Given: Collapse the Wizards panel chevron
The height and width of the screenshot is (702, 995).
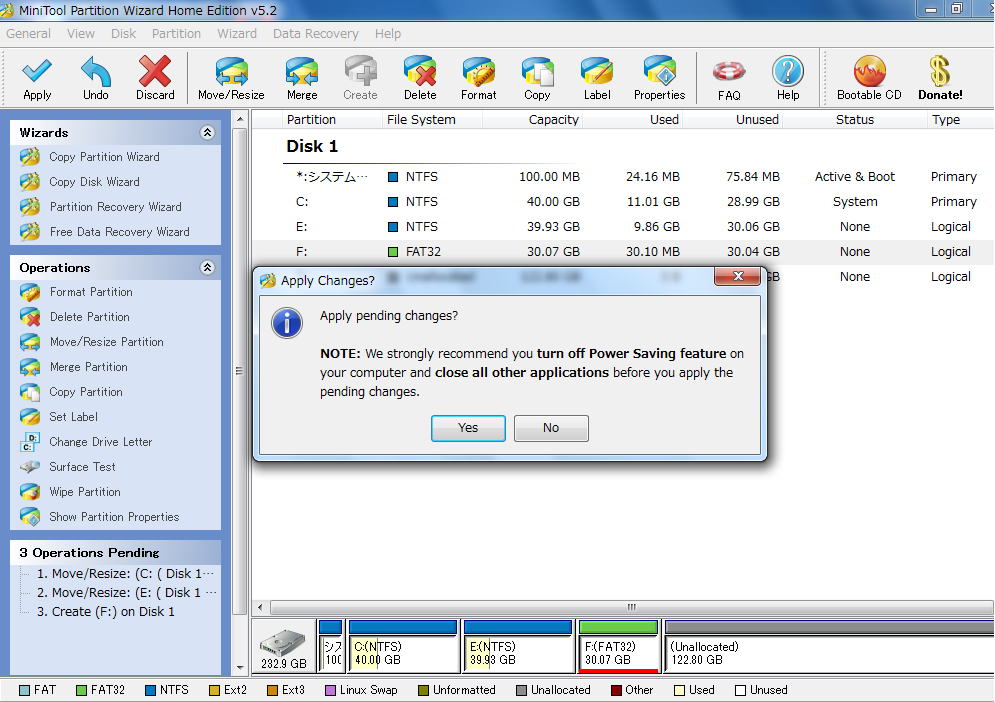Looking at the screenshot, I should coord(207,132).
